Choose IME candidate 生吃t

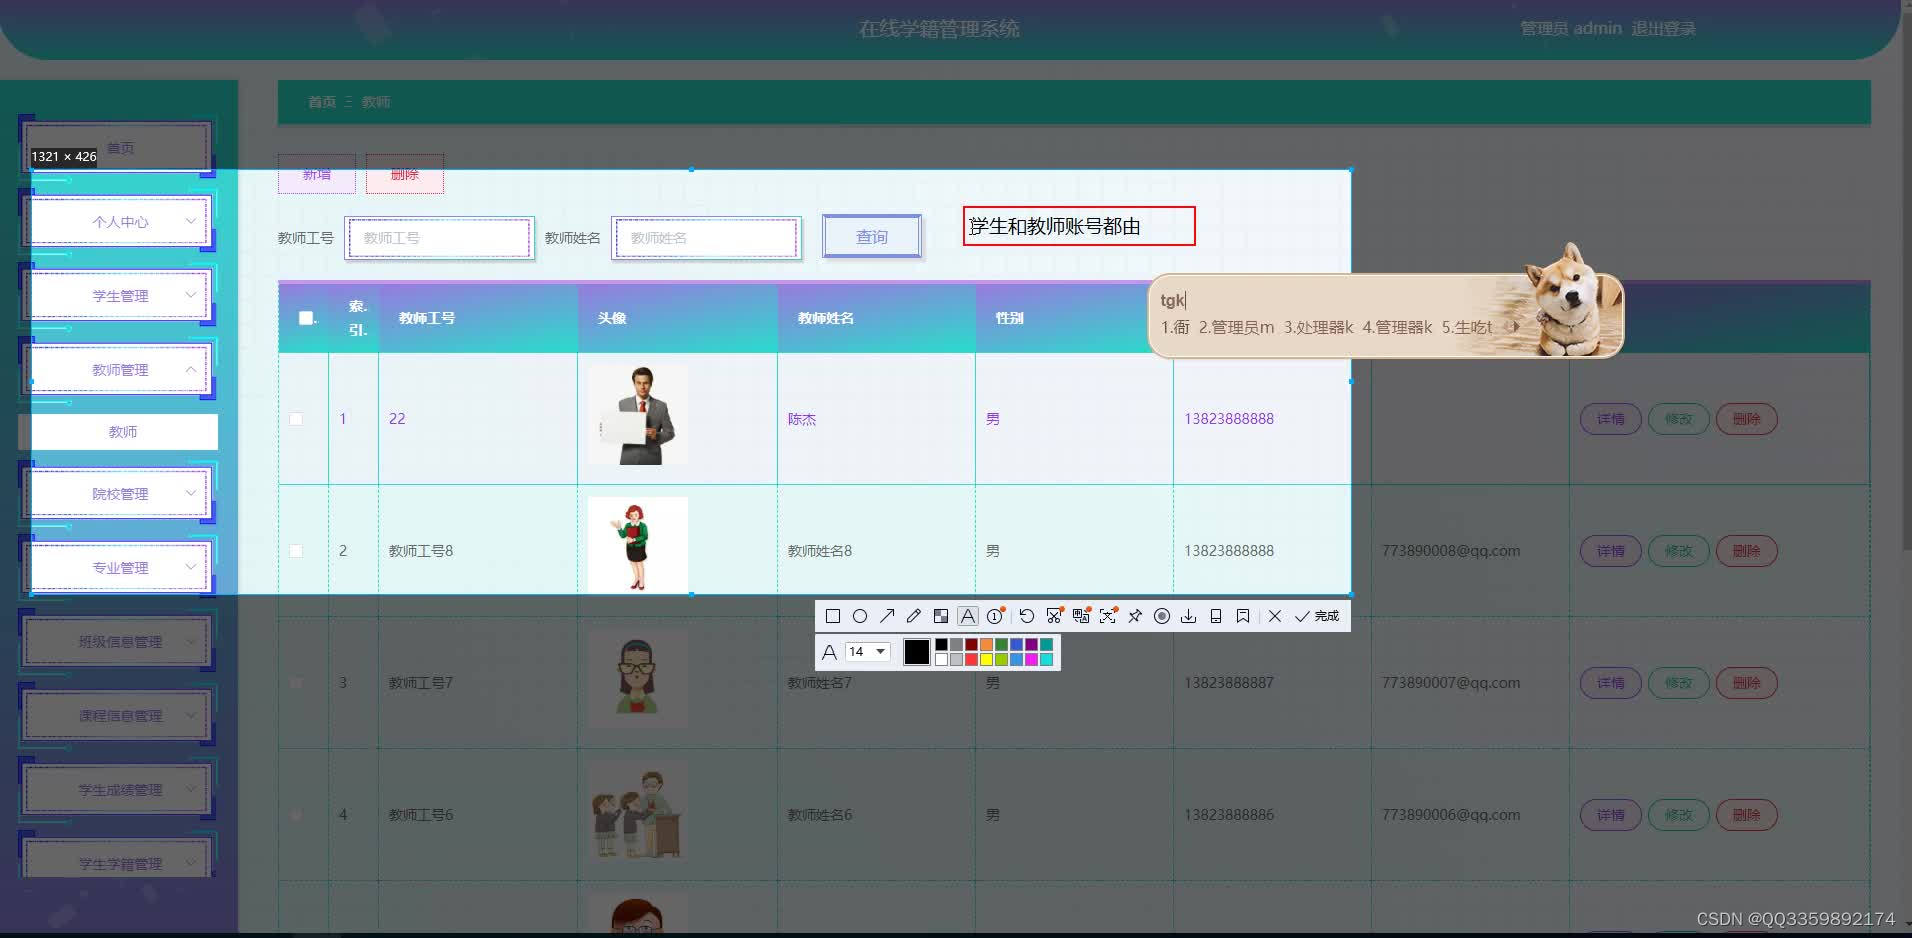(1467, 327)
